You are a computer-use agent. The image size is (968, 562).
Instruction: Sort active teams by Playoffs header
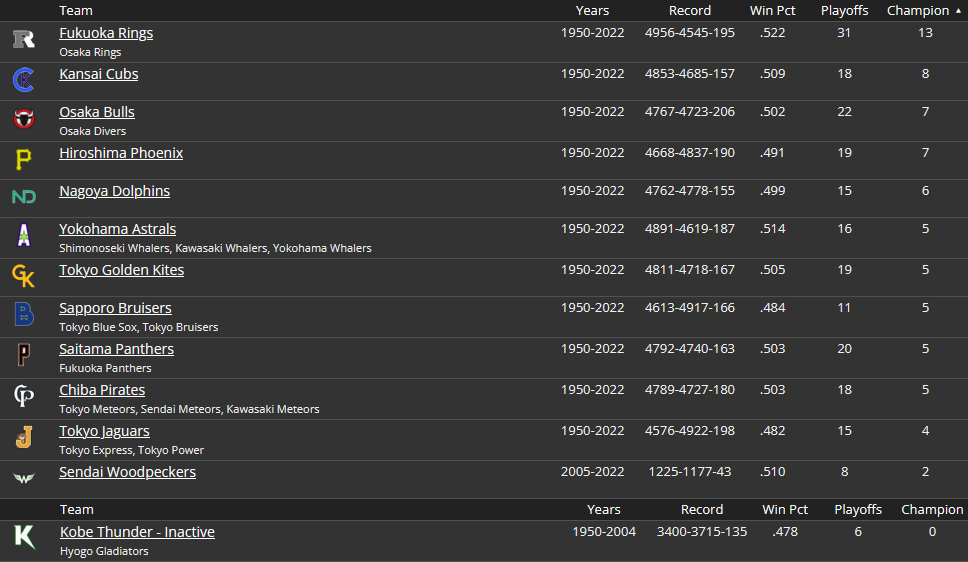pos(844,11)
